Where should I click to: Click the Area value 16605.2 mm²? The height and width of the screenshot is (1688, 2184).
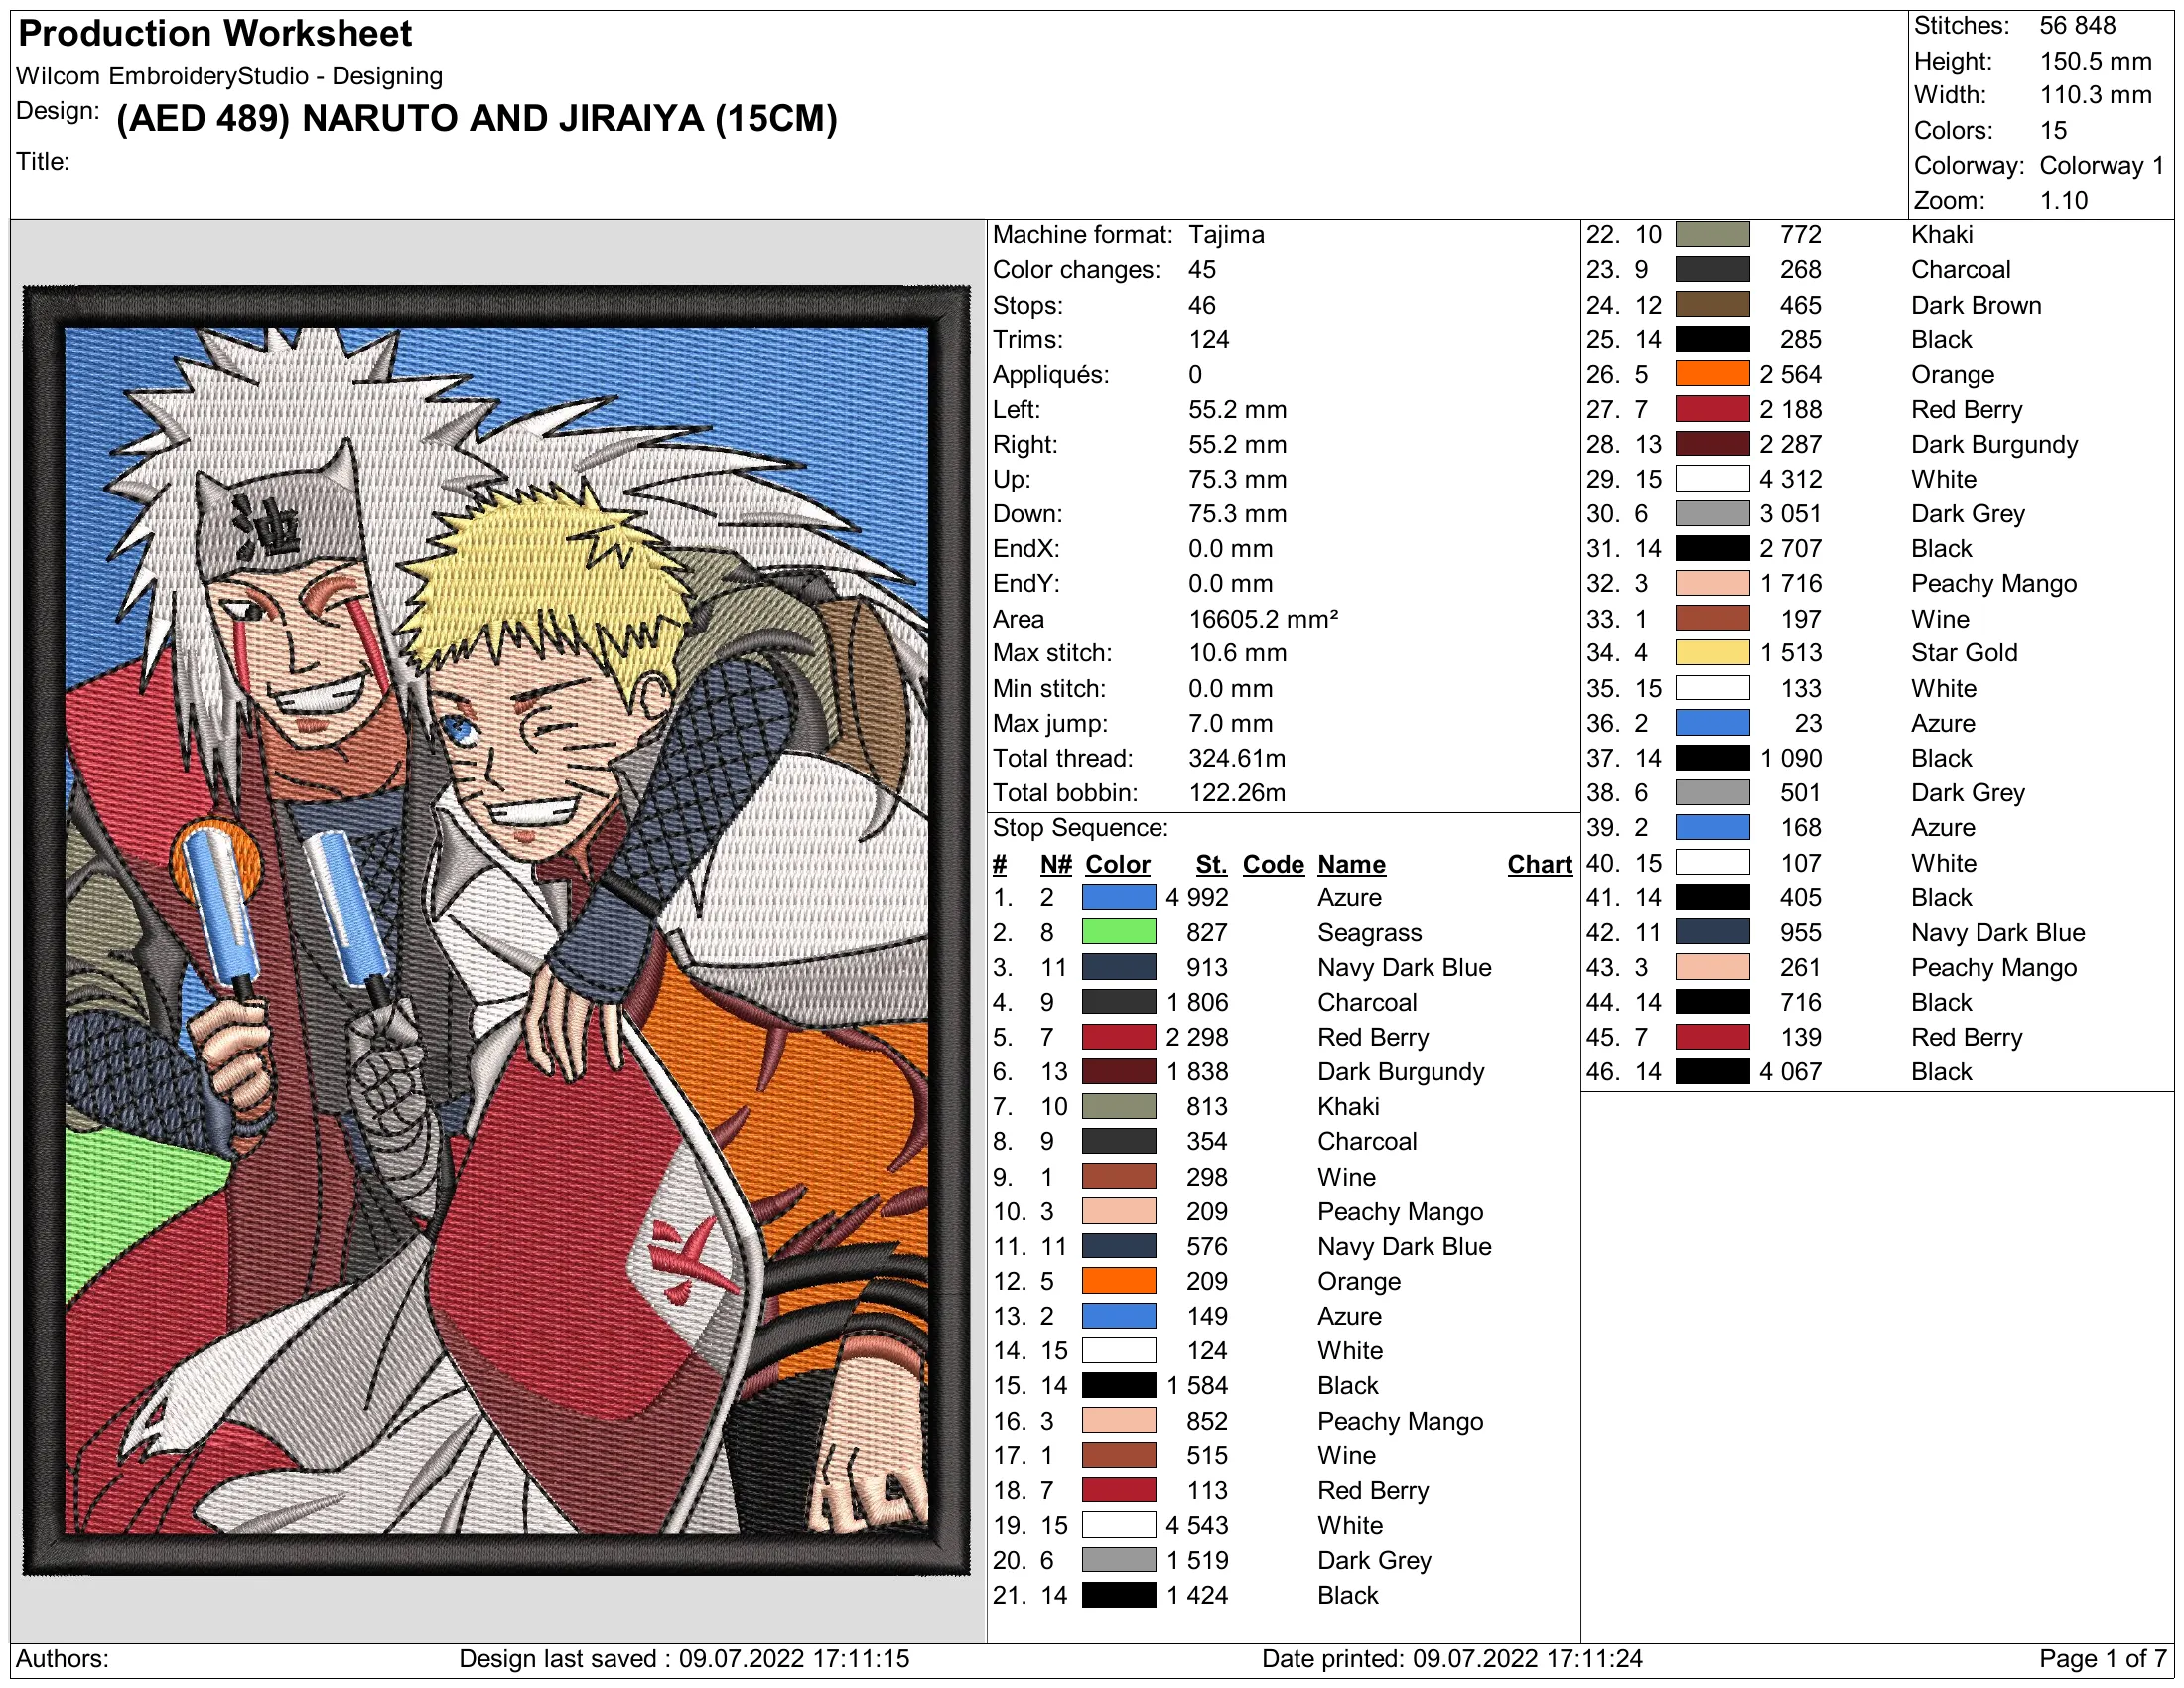(x=1263, y=619)
